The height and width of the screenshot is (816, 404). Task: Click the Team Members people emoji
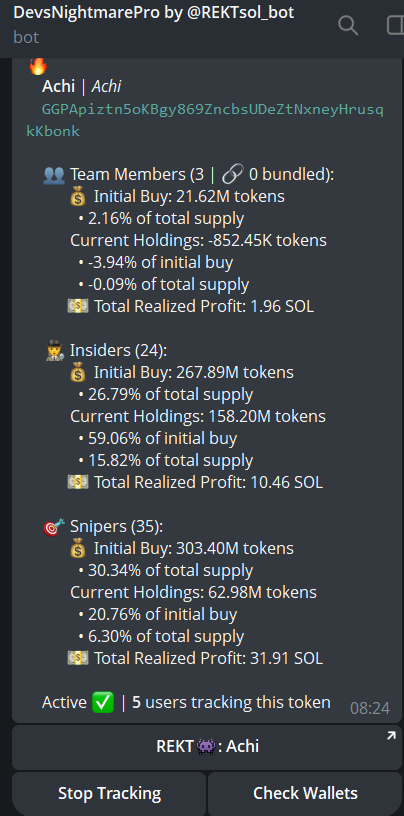coord(54,175)
